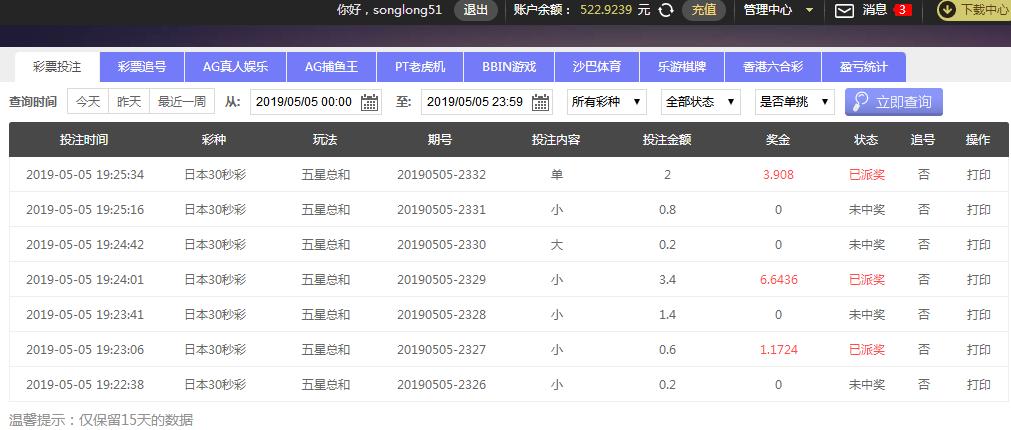Image resolution: width=1011 pixels, height=430 pixels.
Task: Select the 昨天 quick filter
Action: pos(129,102)
